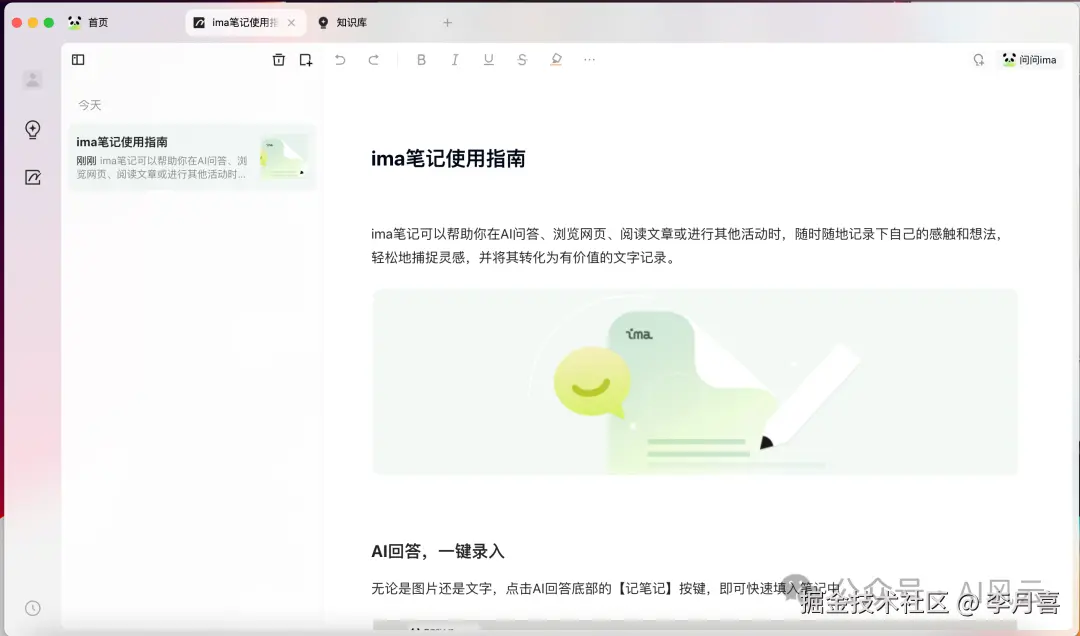Select the lightbulb ideas icon in sidebar
This screenshot has width=1080, height=636.
(32, 129)
